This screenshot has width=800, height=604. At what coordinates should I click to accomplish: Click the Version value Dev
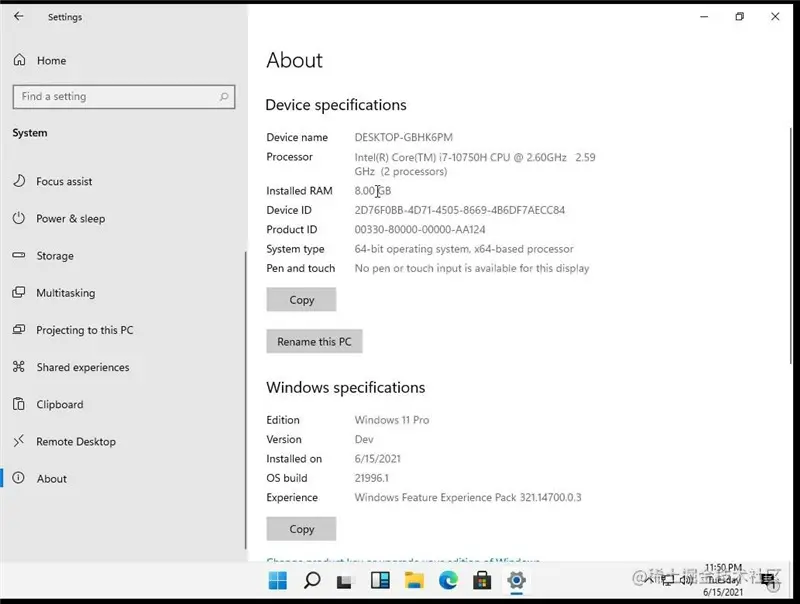pyautogui.click(x=364, y=439)
